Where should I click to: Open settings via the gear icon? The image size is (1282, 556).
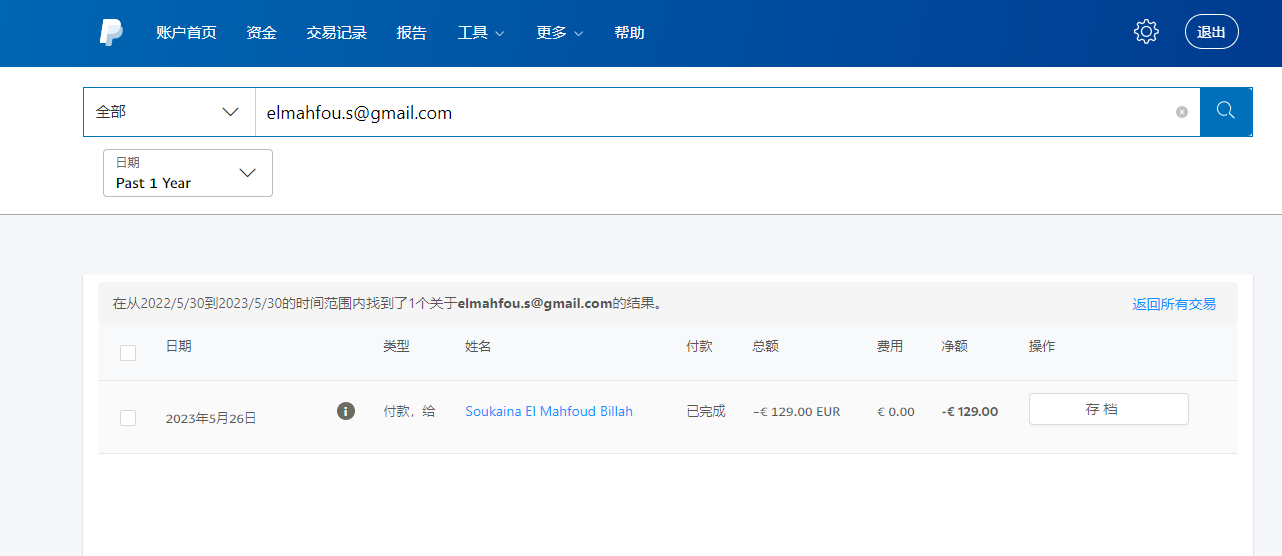coord(1146,32)
